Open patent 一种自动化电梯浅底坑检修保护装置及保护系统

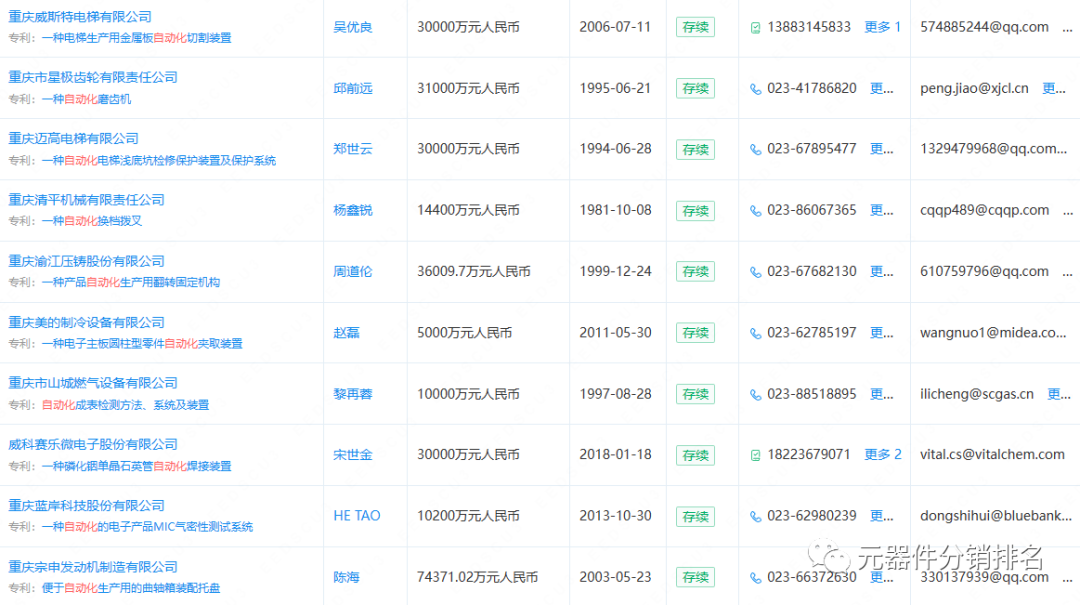158,161
